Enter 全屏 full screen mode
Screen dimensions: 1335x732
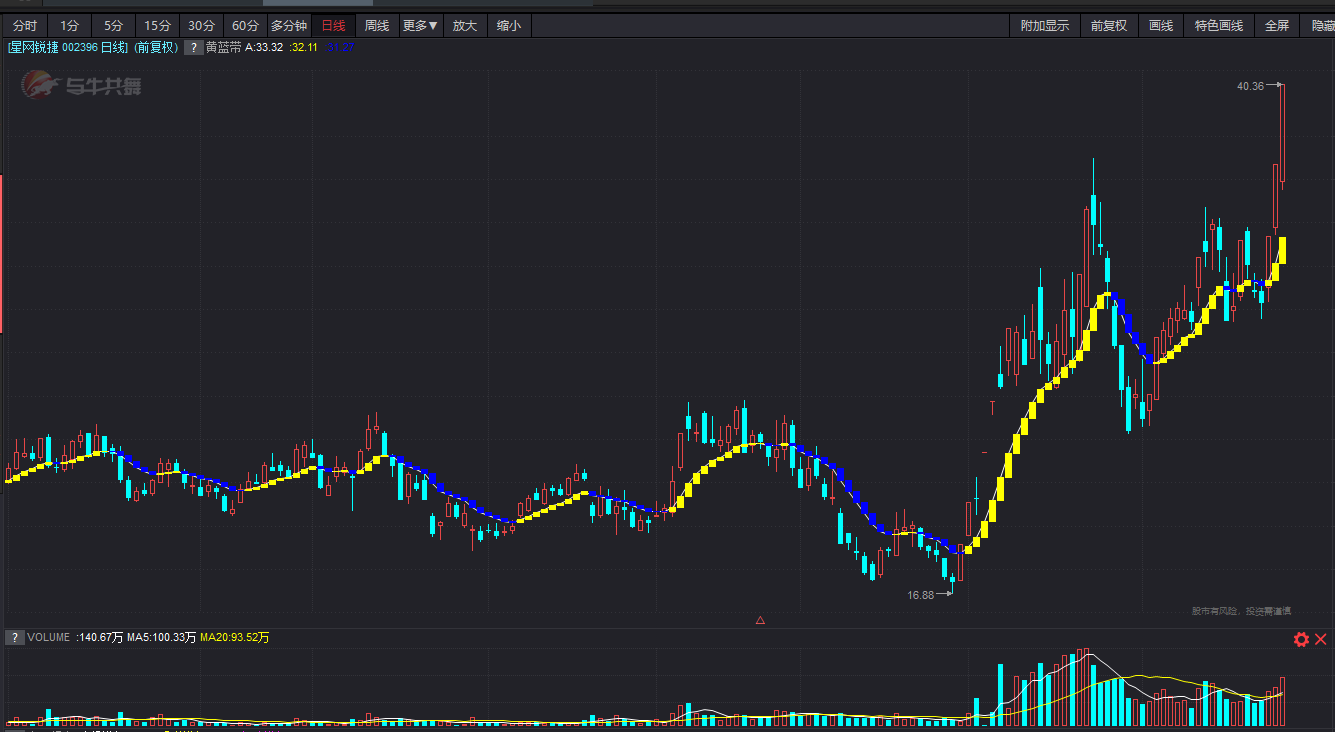tap(1277, 26)
